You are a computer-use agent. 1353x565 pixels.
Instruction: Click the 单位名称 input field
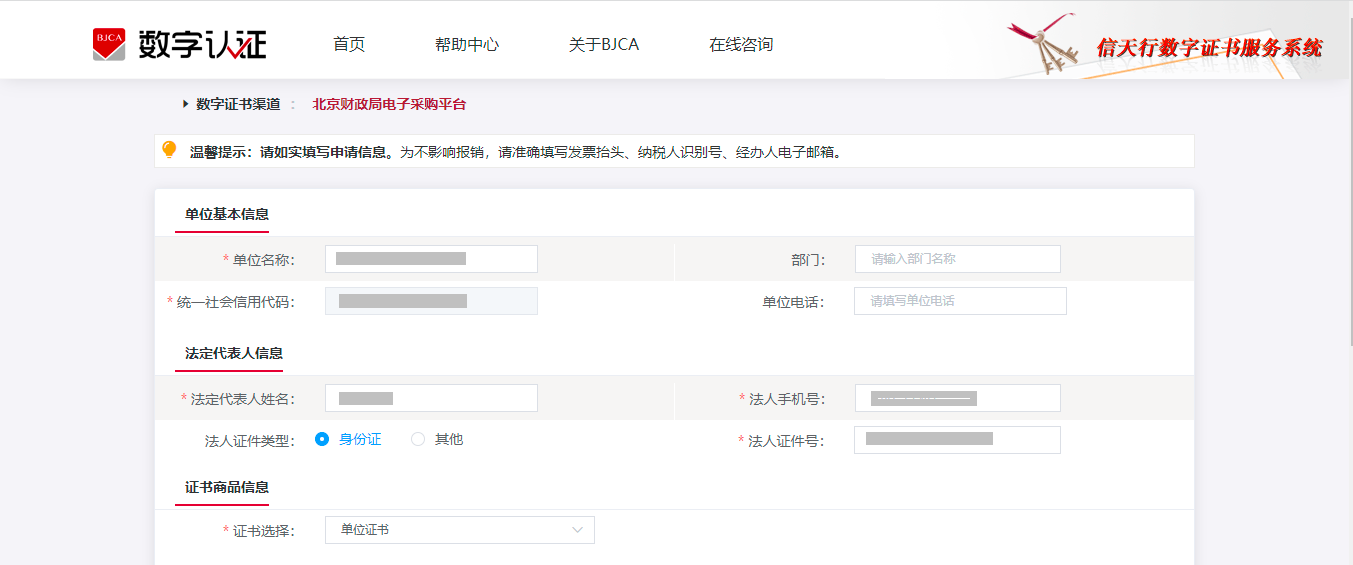(x=431, y=259)
